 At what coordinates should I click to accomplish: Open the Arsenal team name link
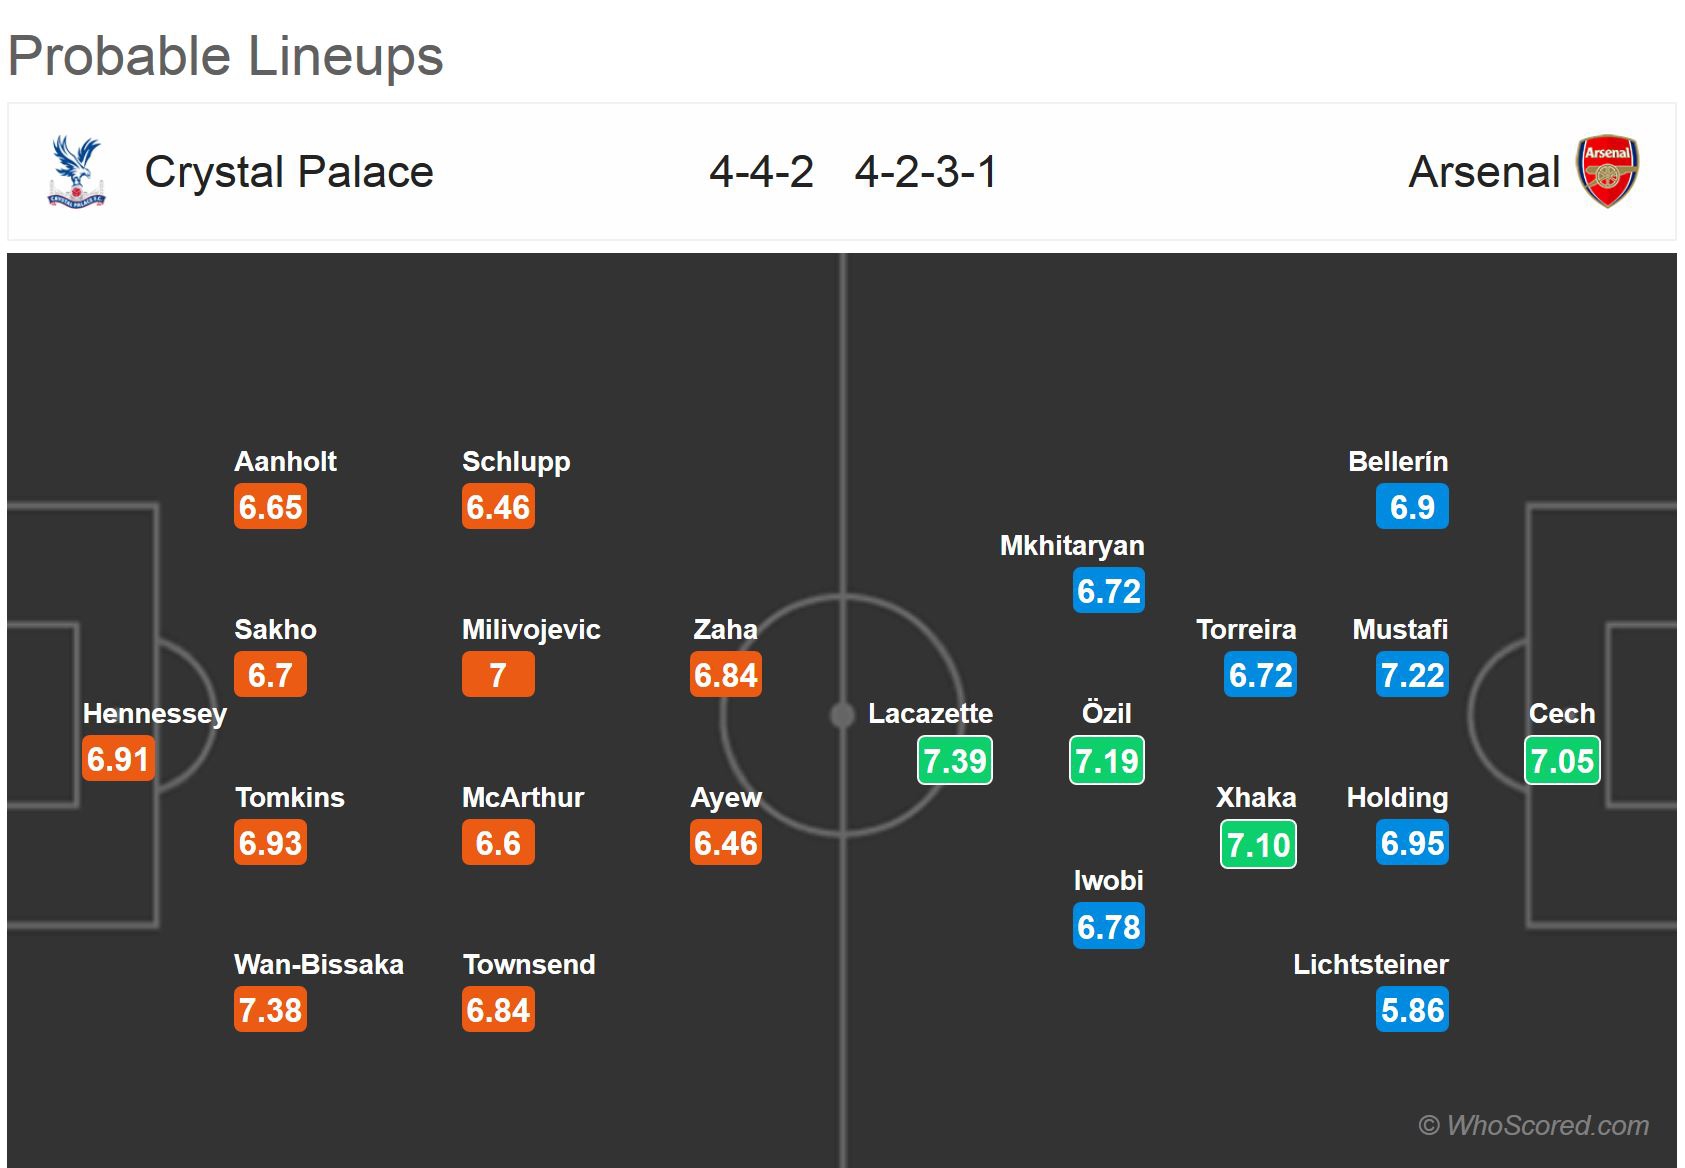point(1483,172)
